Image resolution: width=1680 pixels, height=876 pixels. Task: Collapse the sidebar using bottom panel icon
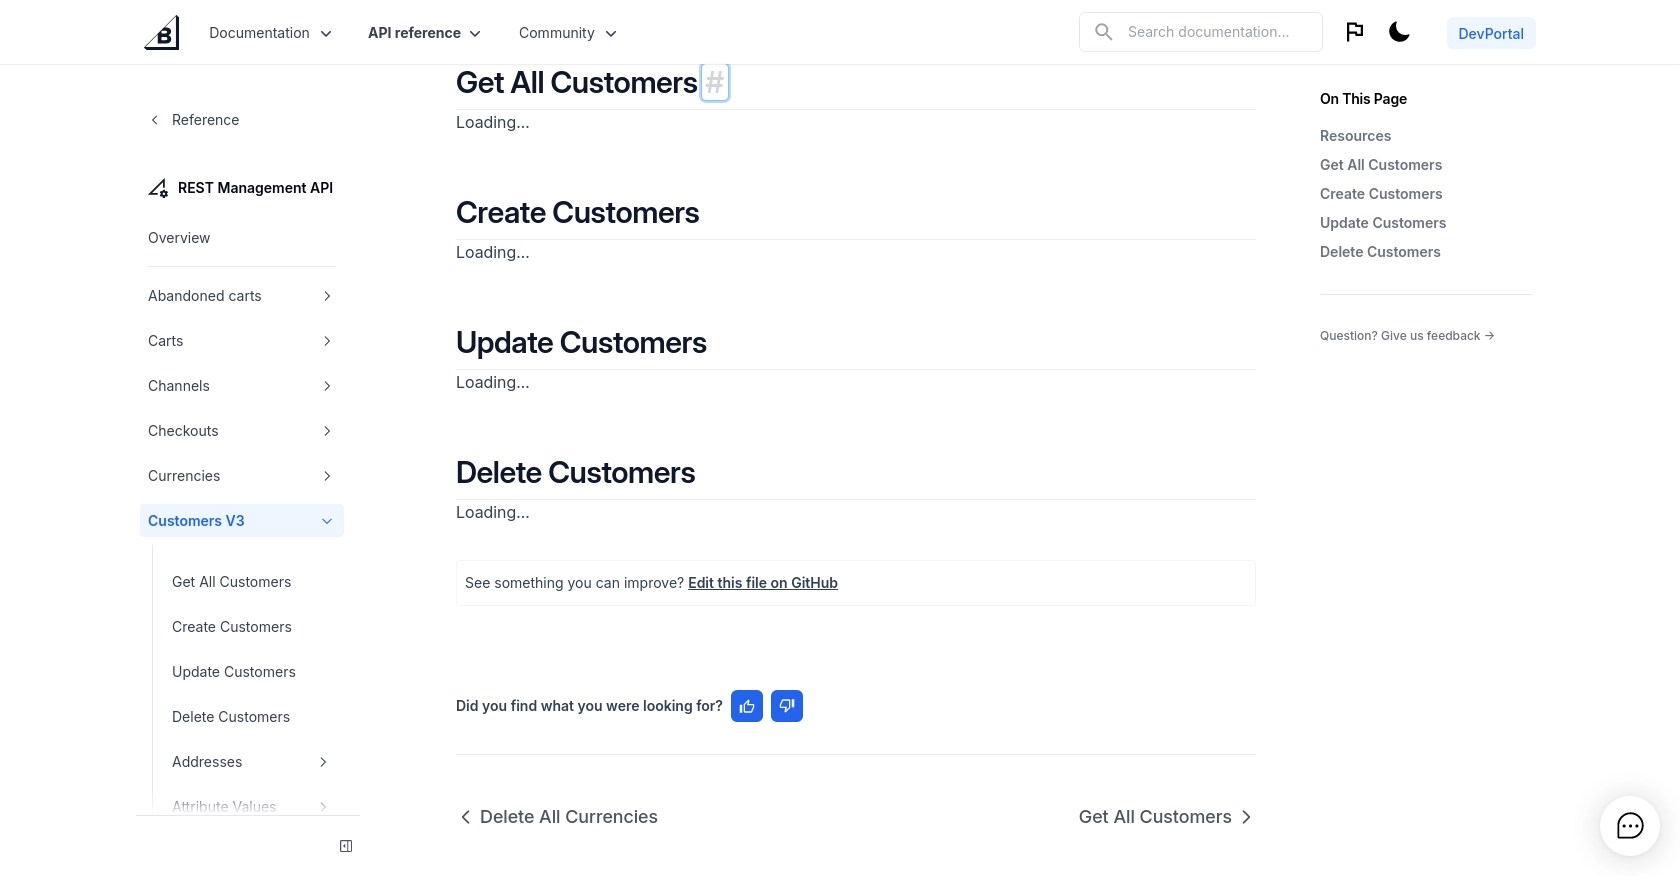346,846
